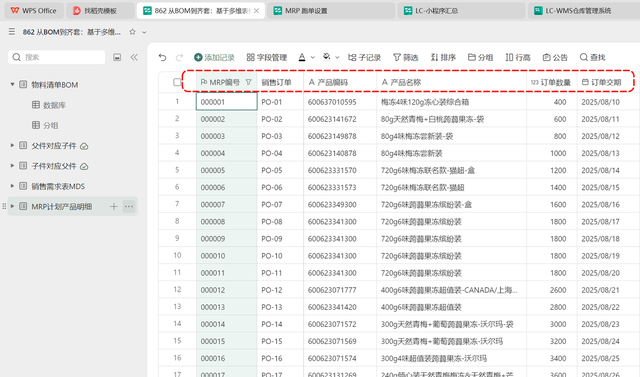Tick the select-all checkbox in header row
The height and width of the screenshot is (377, 640).
pos(177,82)
